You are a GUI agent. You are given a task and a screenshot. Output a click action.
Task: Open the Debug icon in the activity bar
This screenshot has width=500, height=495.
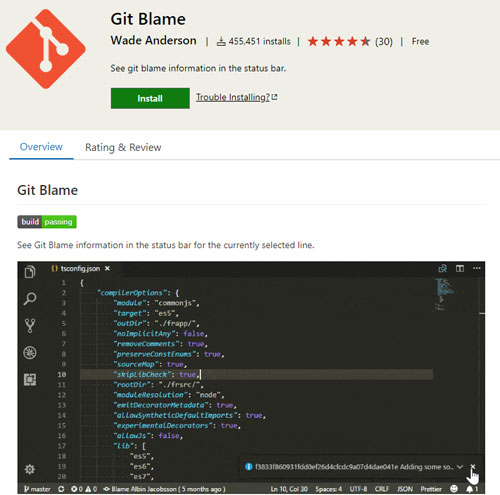30,352
